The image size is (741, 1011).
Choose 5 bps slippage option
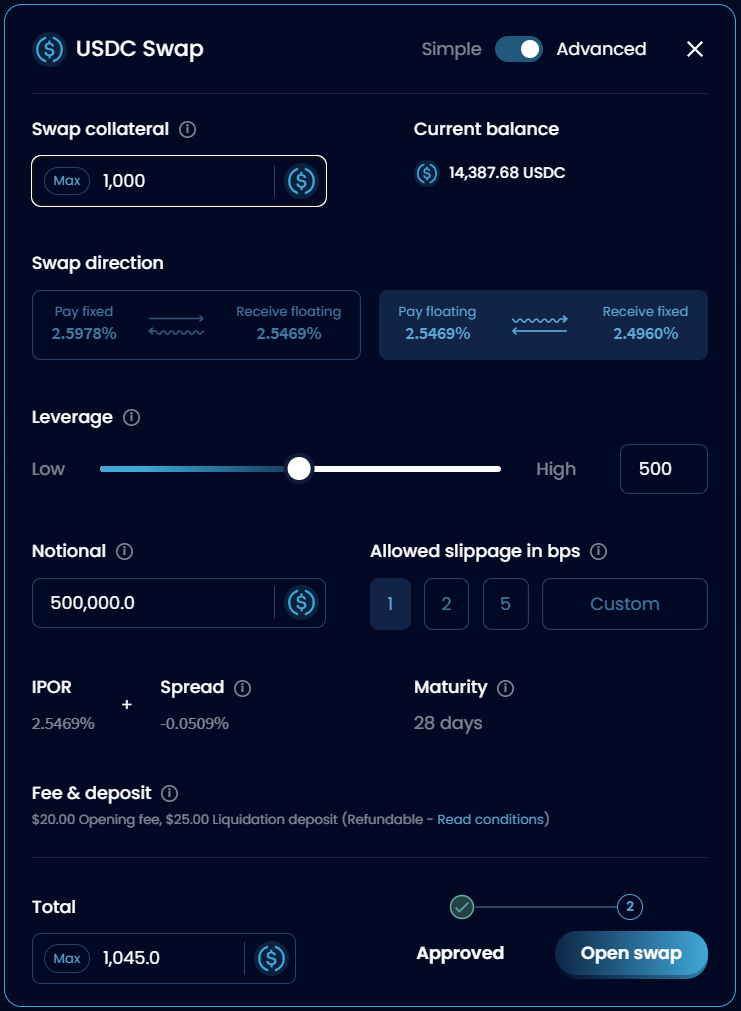(506, 604)
